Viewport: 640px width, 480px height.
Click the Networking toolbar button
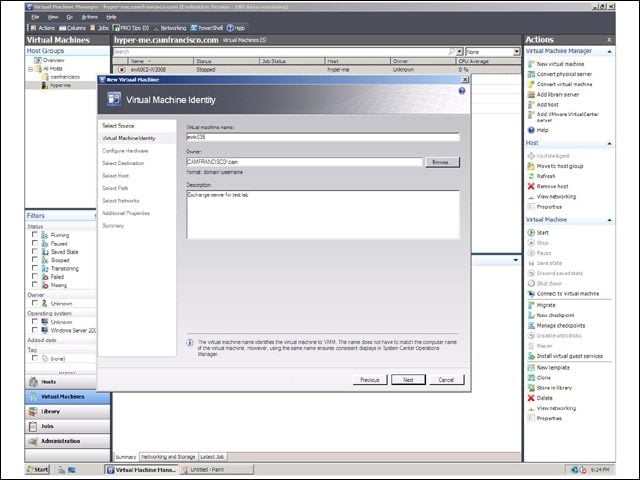[x=170, y=28]
